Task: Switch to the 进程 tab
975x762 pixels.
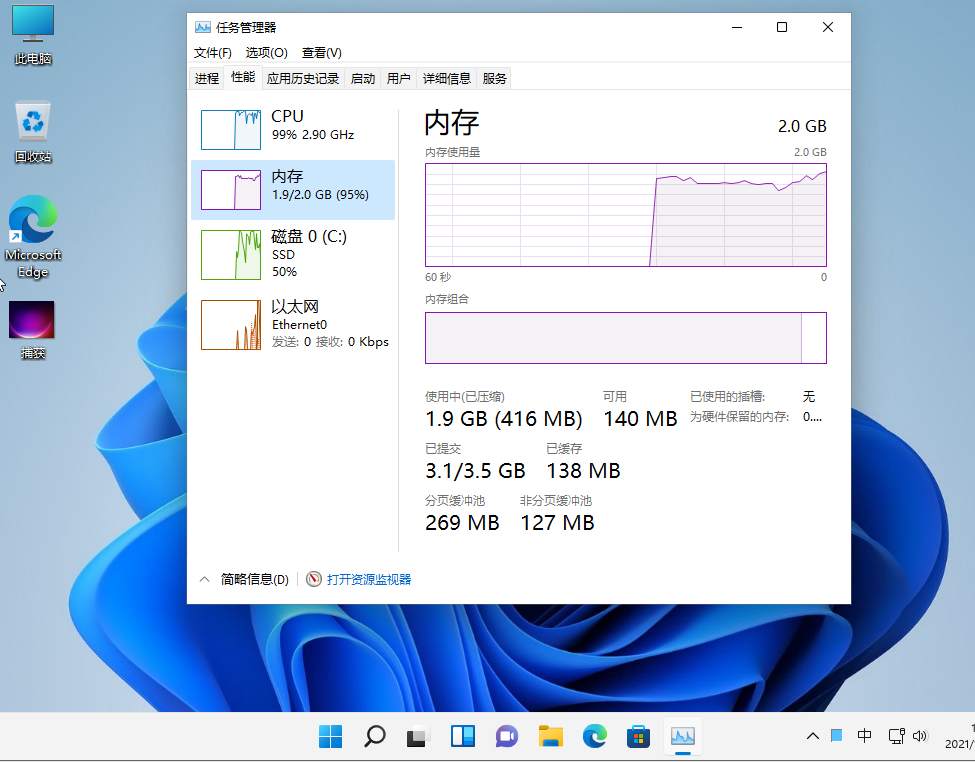Action: coord(207,78)
